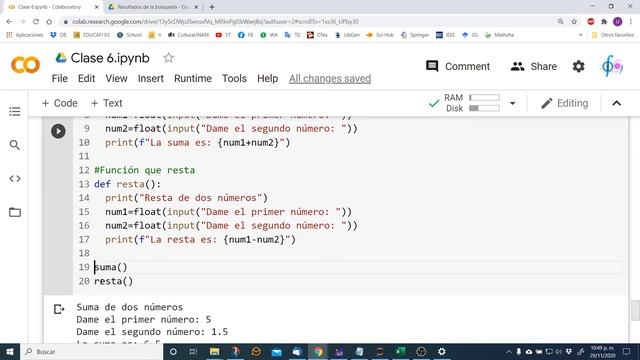Go to the browser home page

[49, 22]
